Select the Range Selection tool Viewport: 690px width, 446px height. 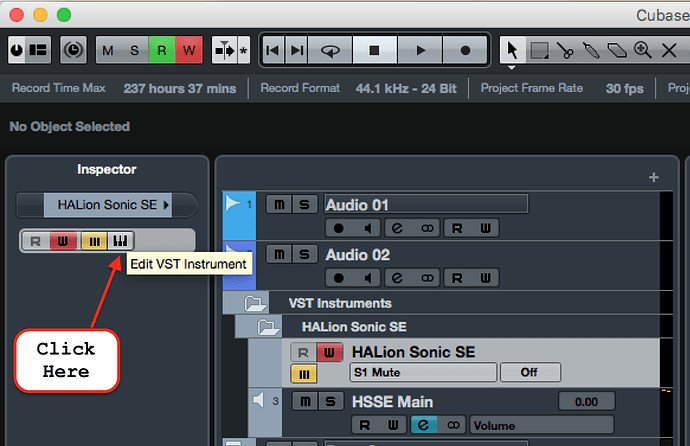coord(539,51)
